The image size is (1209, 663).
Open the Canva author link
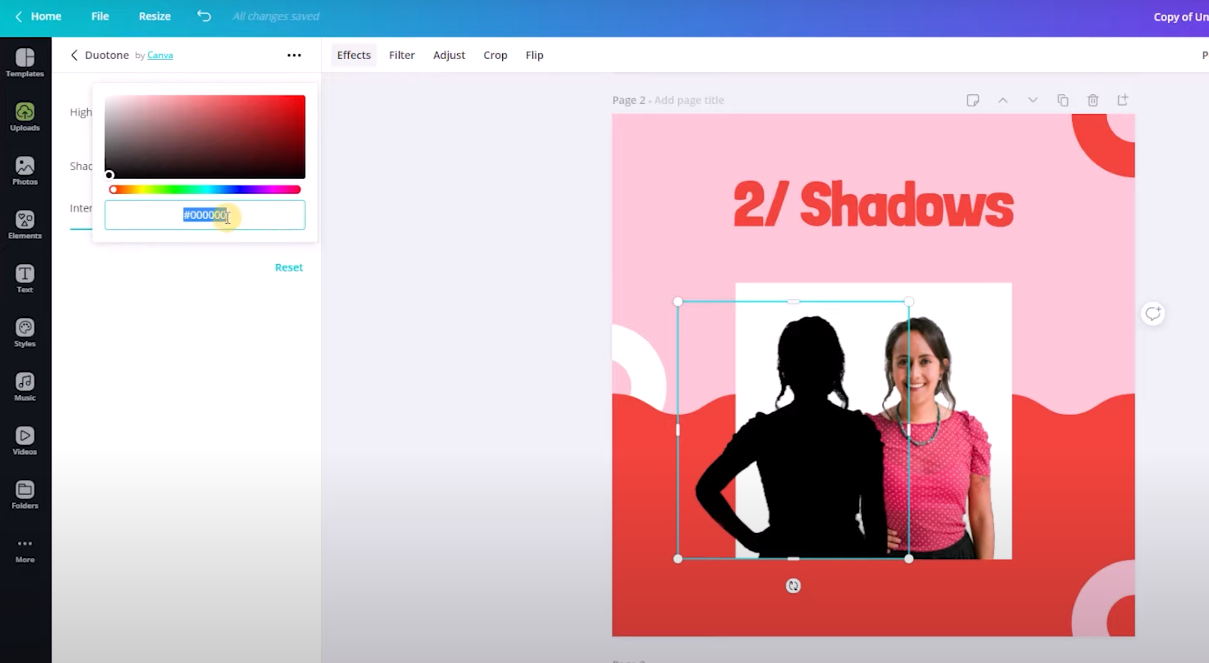160,55
